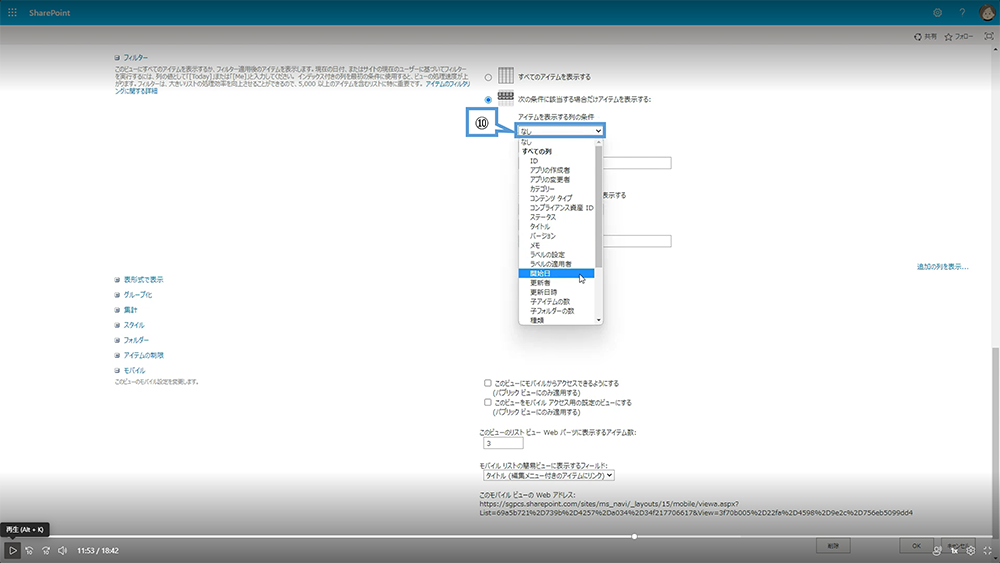Click the 11:53 / 18:42 time display
Image resolution: width=1000 pixels, height=563 pixels.
[98, 550]
